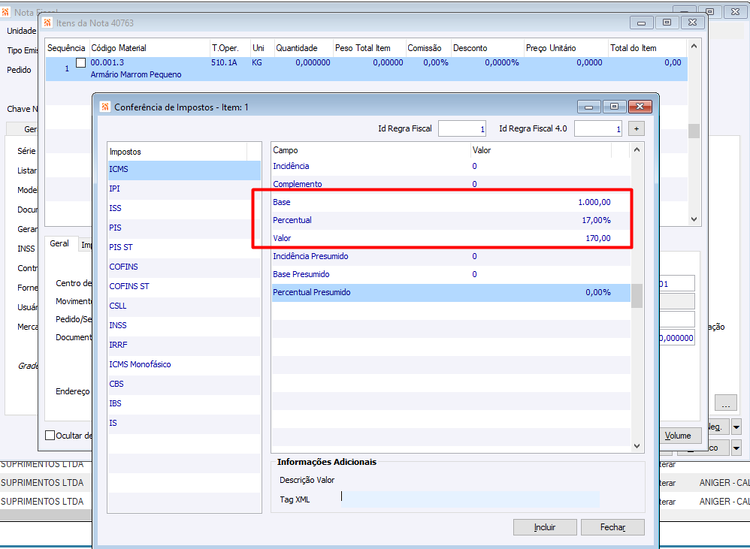
Task: Close the Itens da Nota 40763 window
Action: [x=692, y=22]
